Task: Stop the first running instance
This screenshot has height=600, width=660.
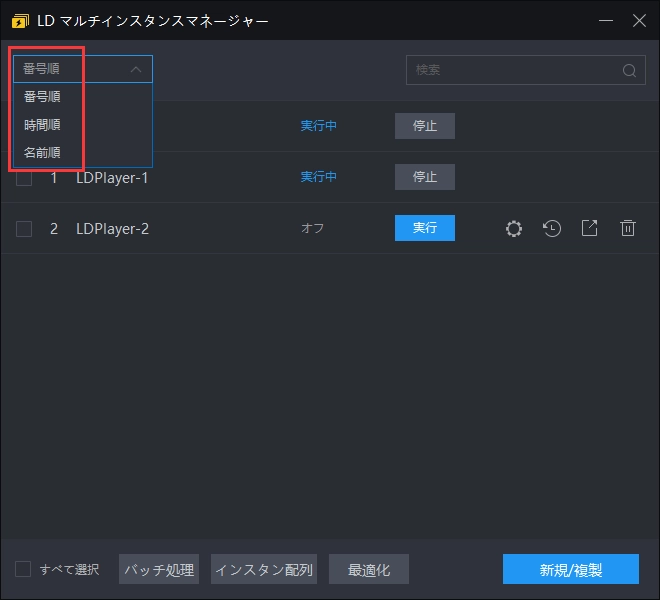Action: 425,126
